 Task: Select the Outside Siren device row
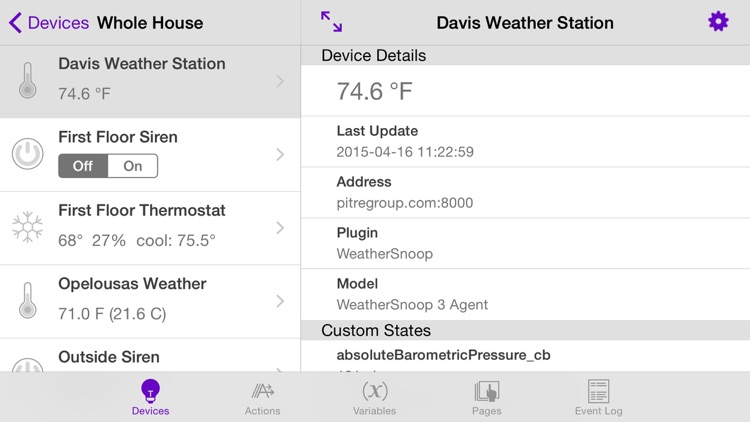pyautogui.click(x=150, y=355)
